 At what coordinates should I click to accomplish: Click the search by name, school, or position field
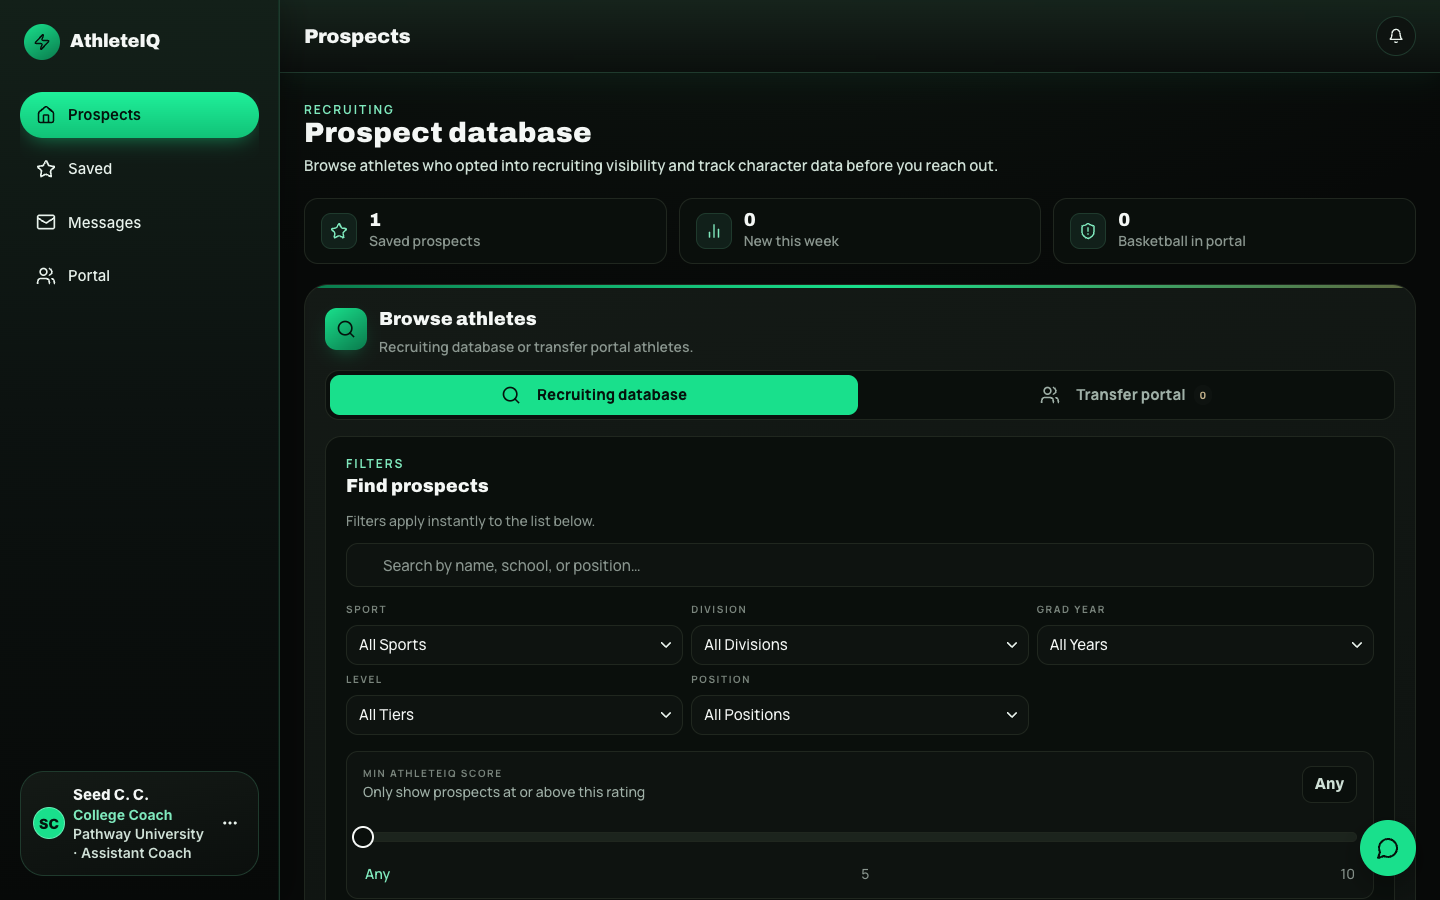860,565
